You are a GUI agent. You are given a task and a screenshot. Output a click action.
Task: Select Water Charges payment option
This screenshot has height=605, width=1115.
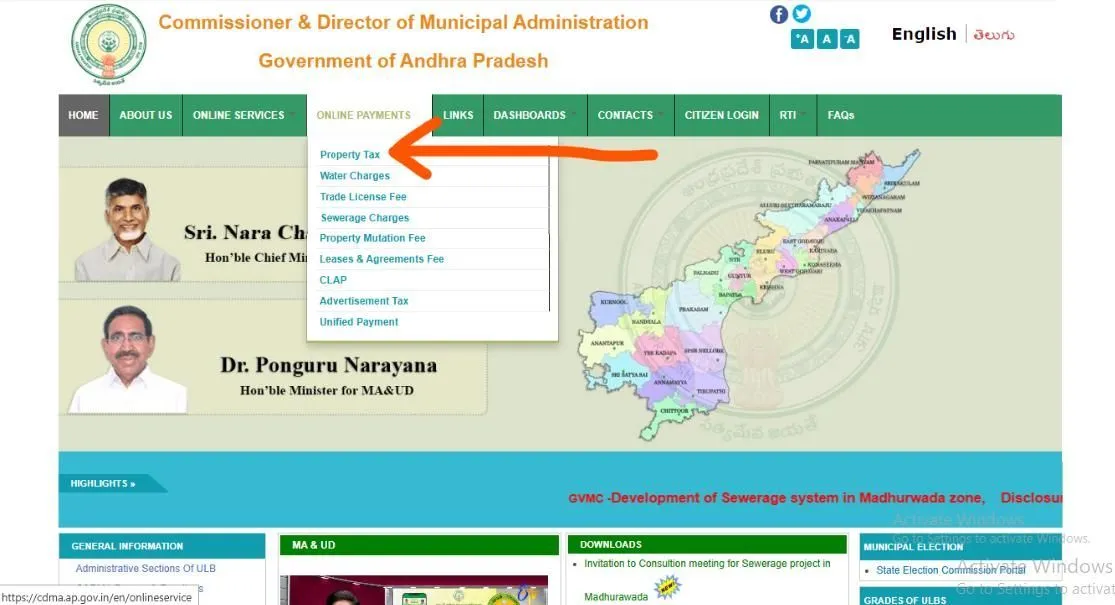click(x=354, y=175)
